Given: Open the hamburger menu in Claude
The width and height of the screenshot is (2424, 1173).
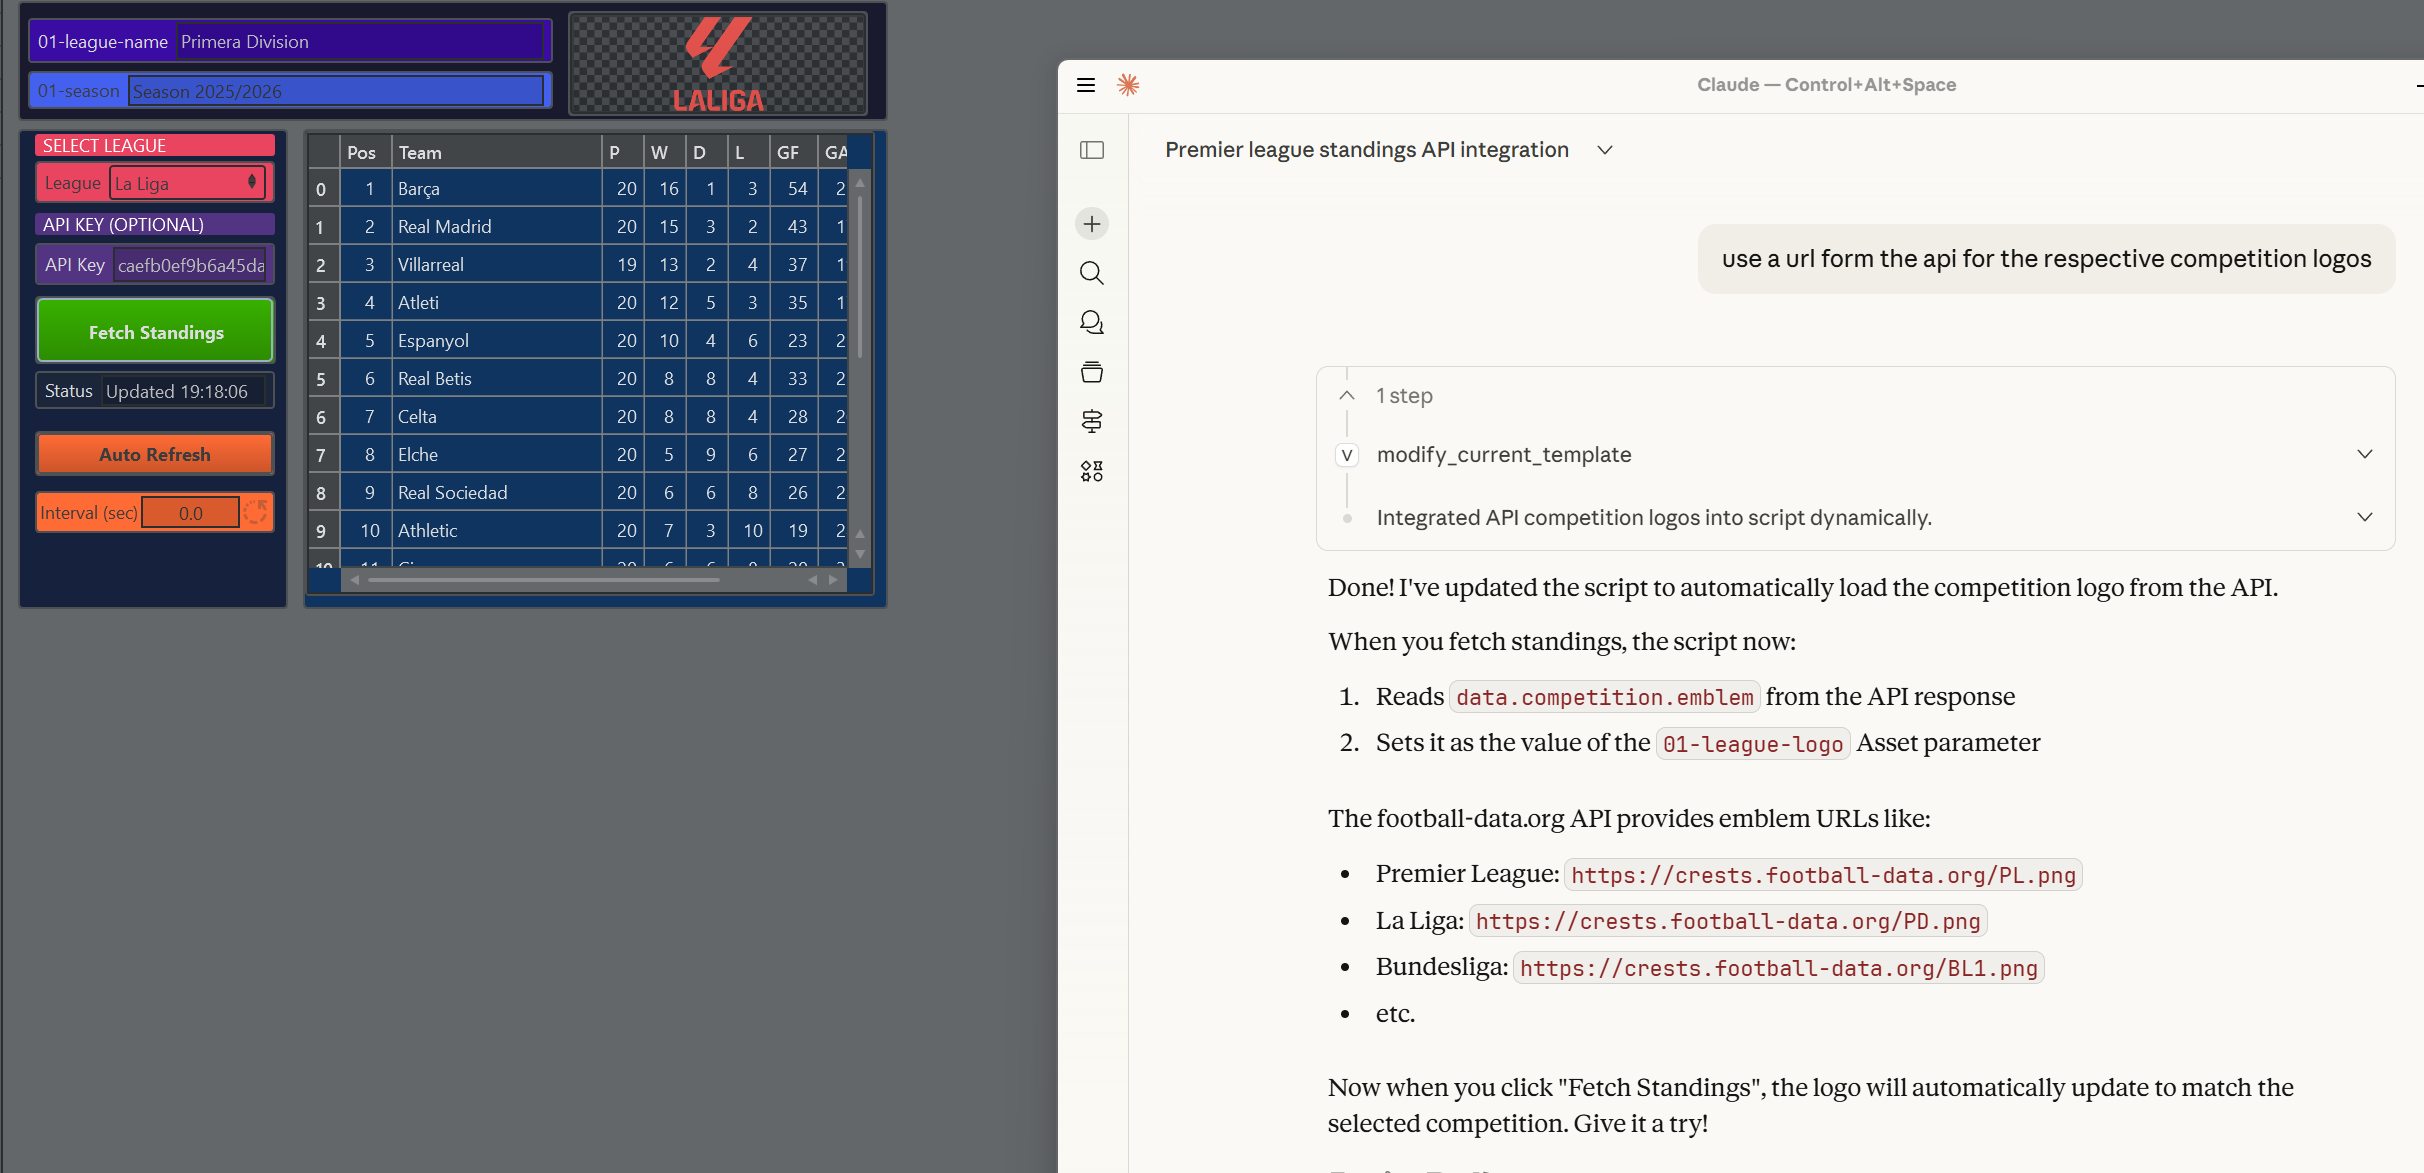Looking at the screenshot, I should [1086, 85].
